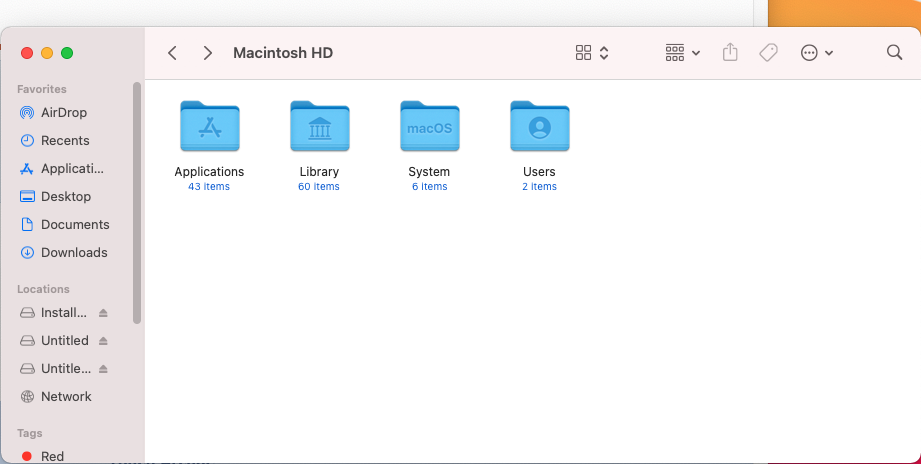
Task: Select the Users folder icon
Action: click(540, 126)
